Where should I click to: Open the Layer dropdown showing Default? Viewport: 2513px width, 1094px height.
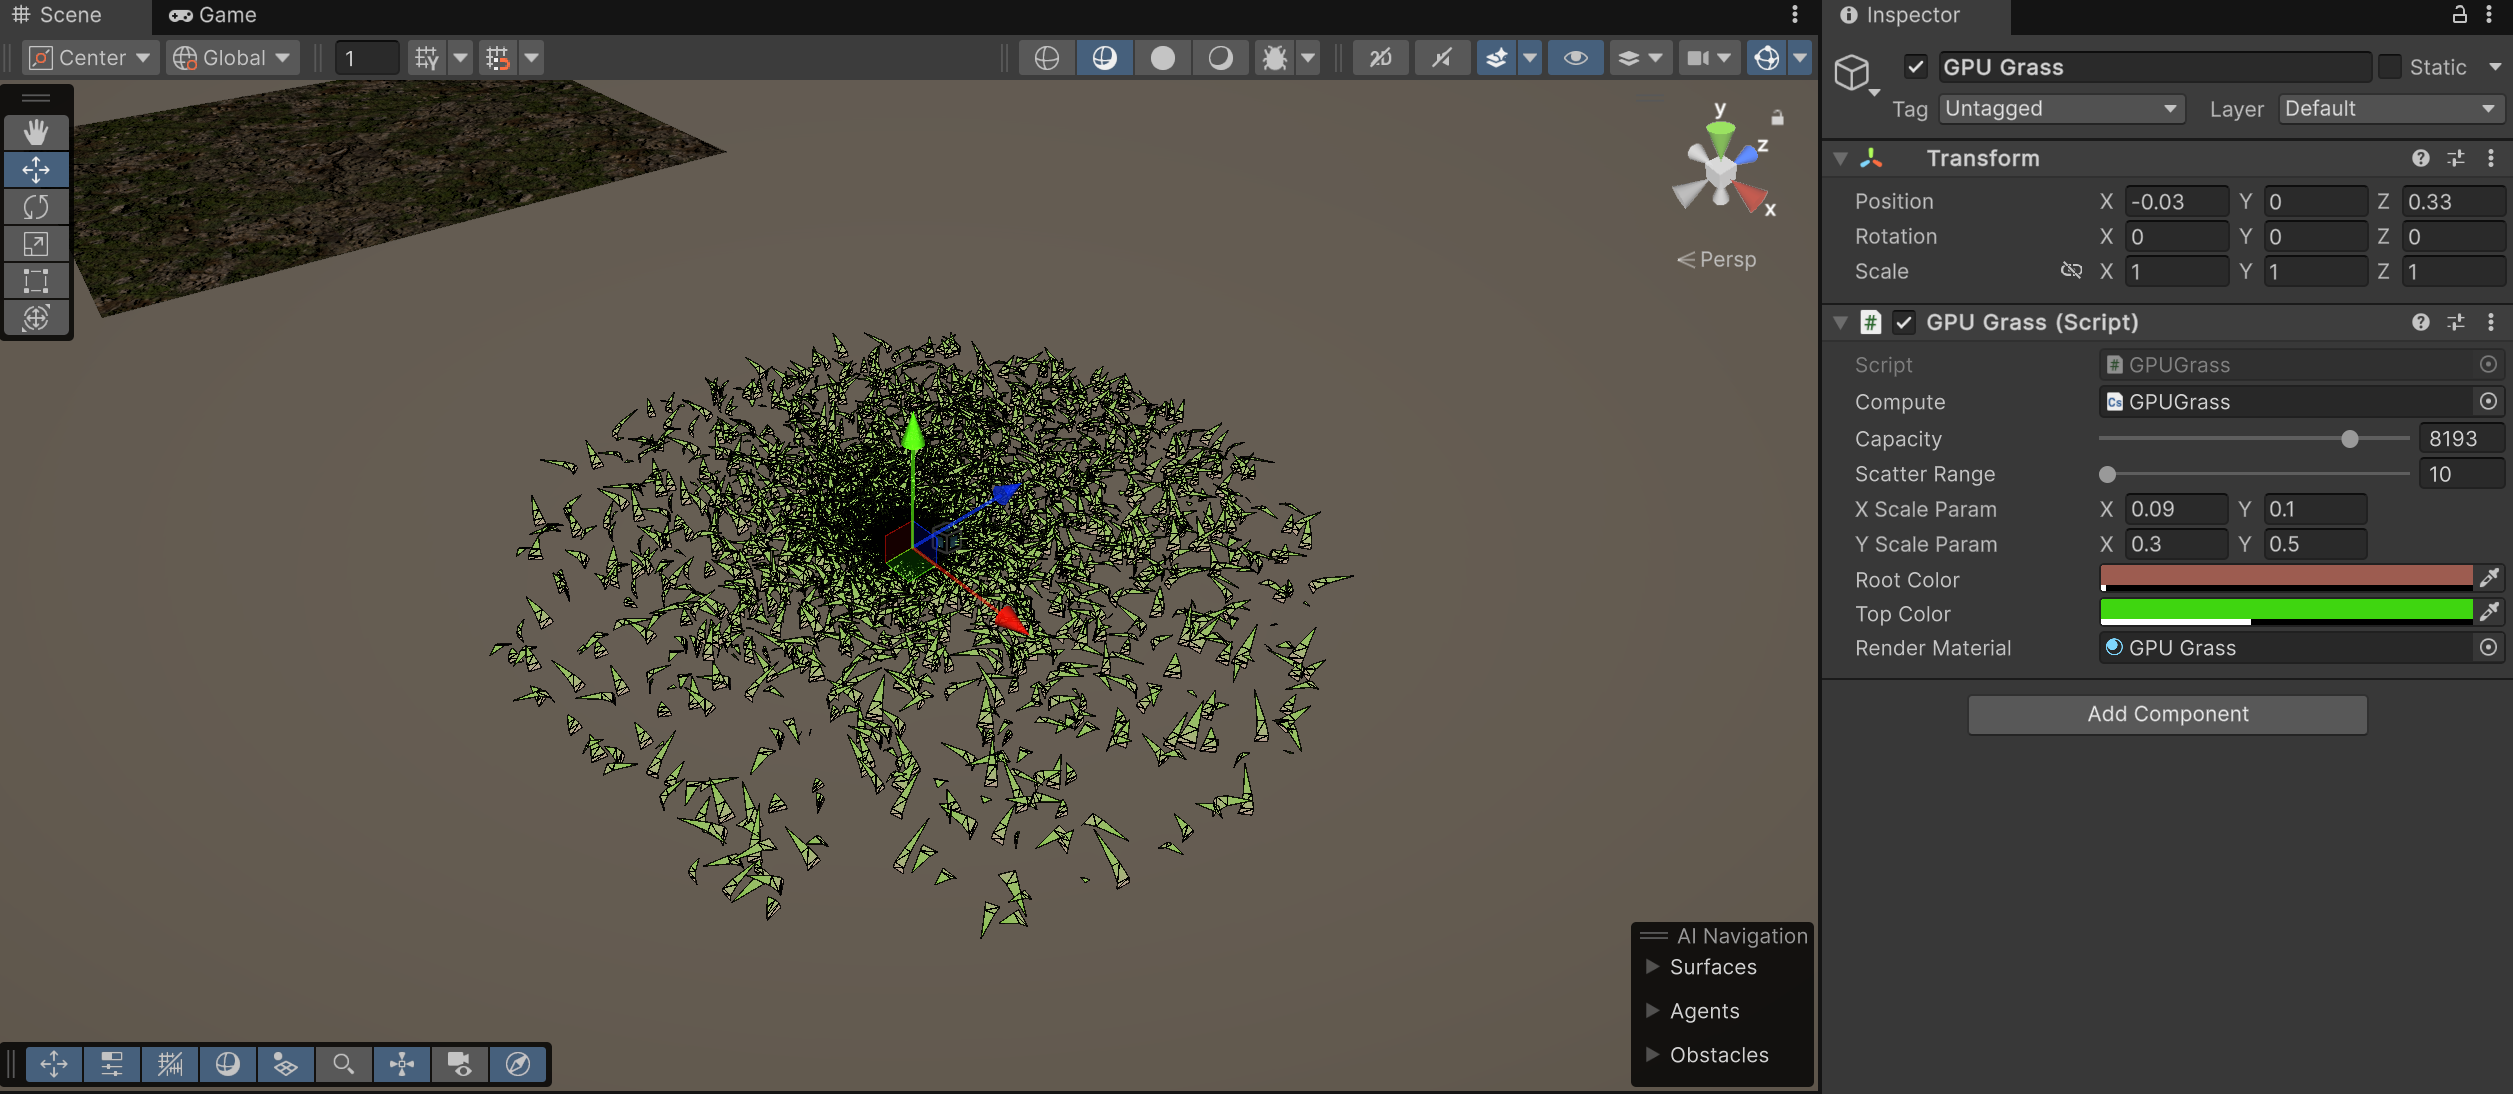(x=2390, y=109)
